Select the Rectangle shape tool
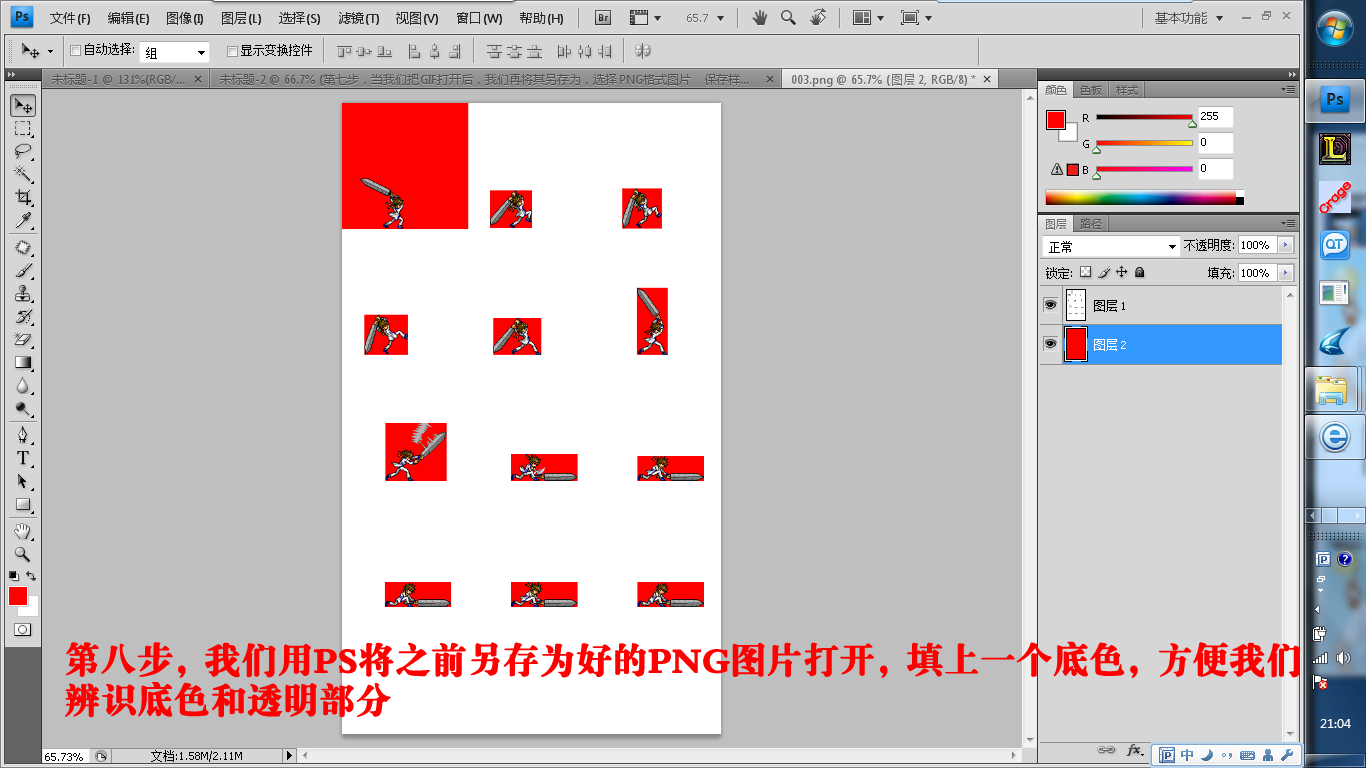The image size is (1366, 768). click(22, 505)
